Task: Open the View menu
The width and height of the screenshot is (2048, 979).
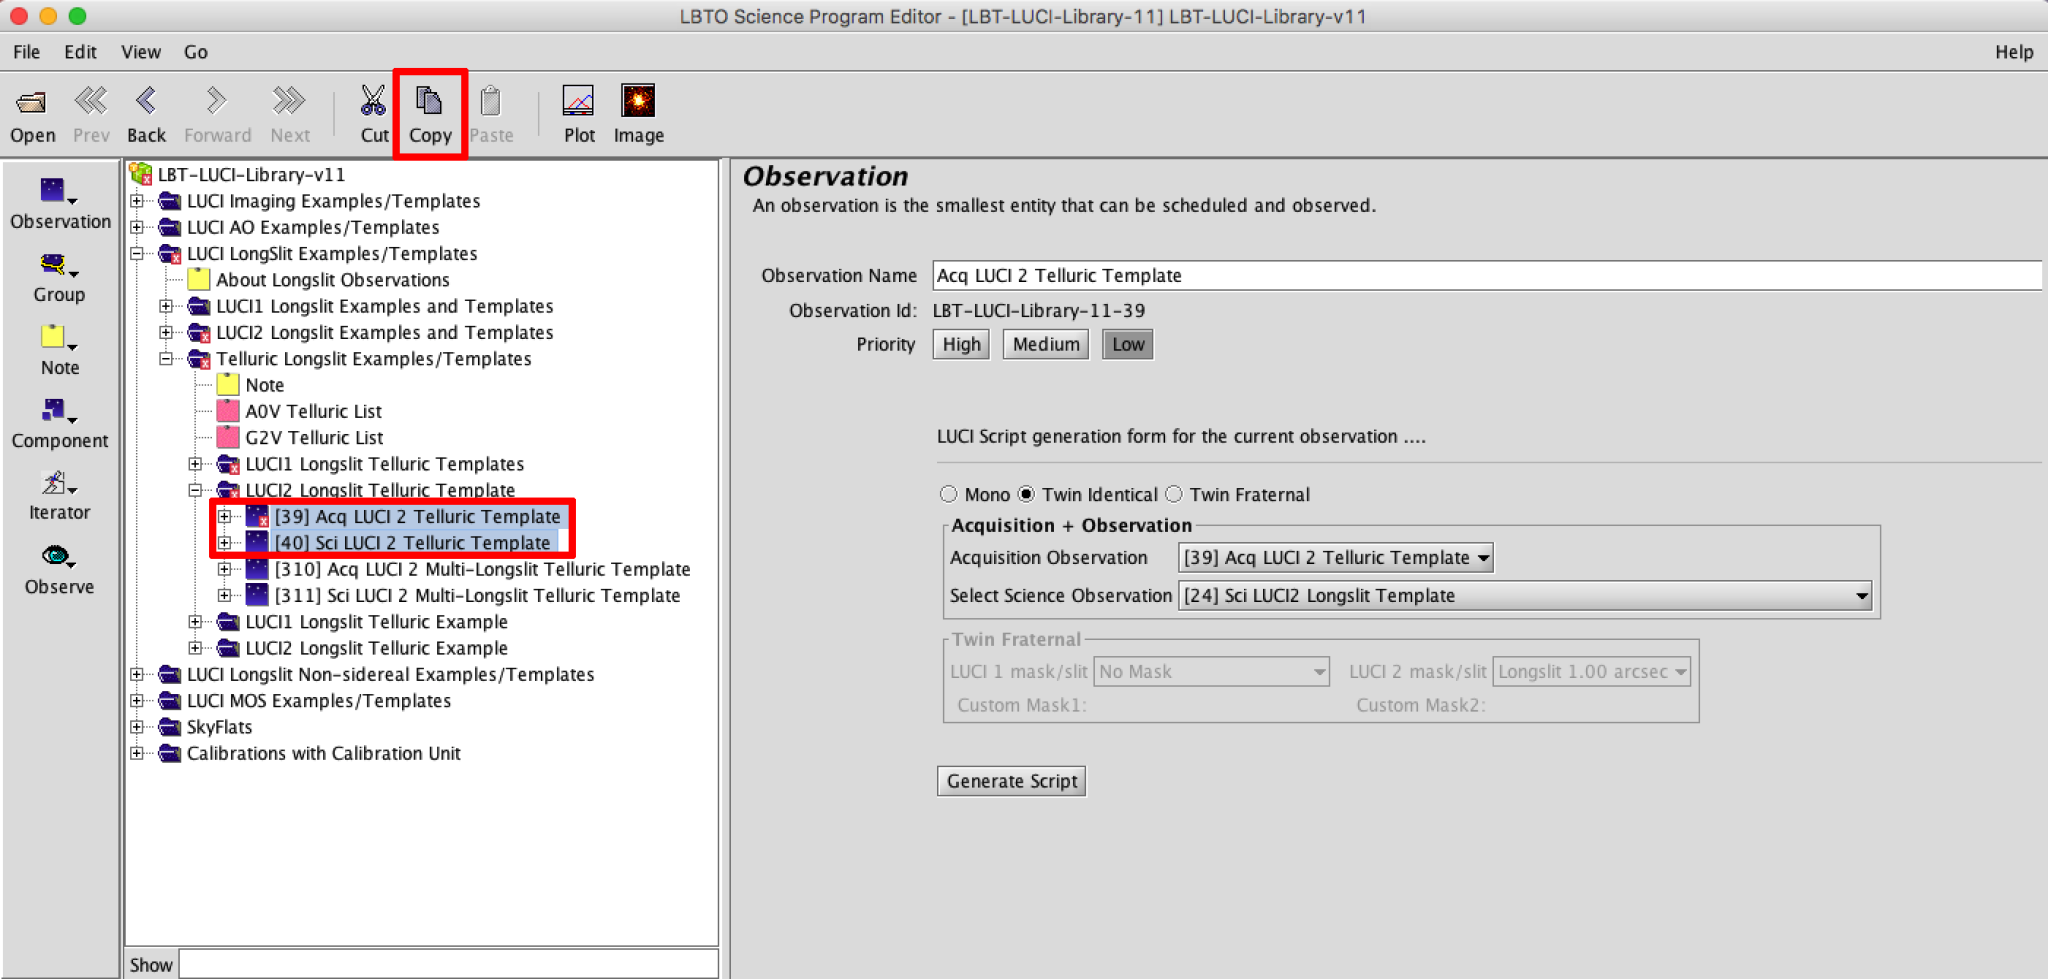Action: (x=140, y=52)
